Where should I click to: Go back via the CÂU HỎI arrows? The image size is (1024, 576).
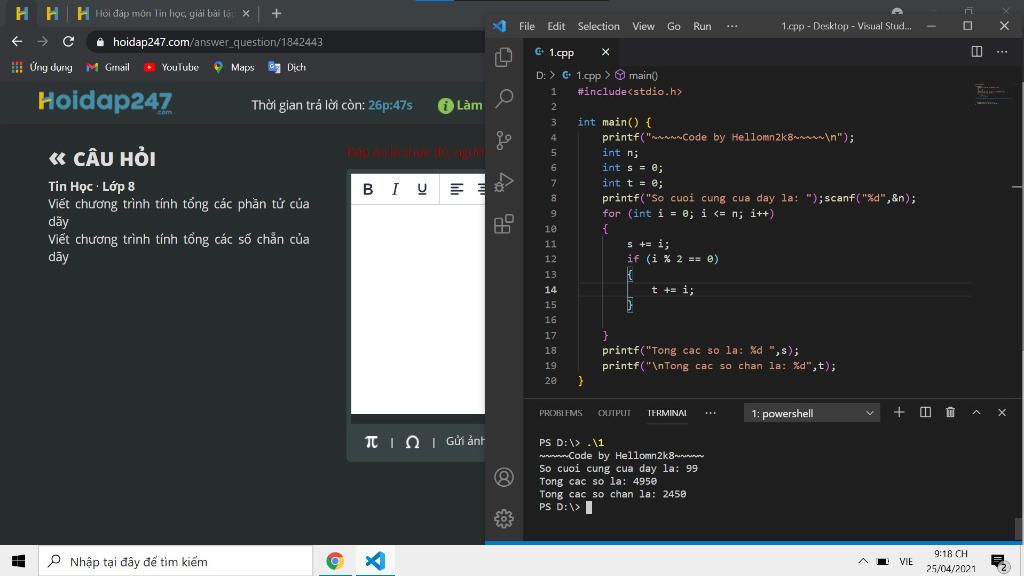[x=57, y=158]
